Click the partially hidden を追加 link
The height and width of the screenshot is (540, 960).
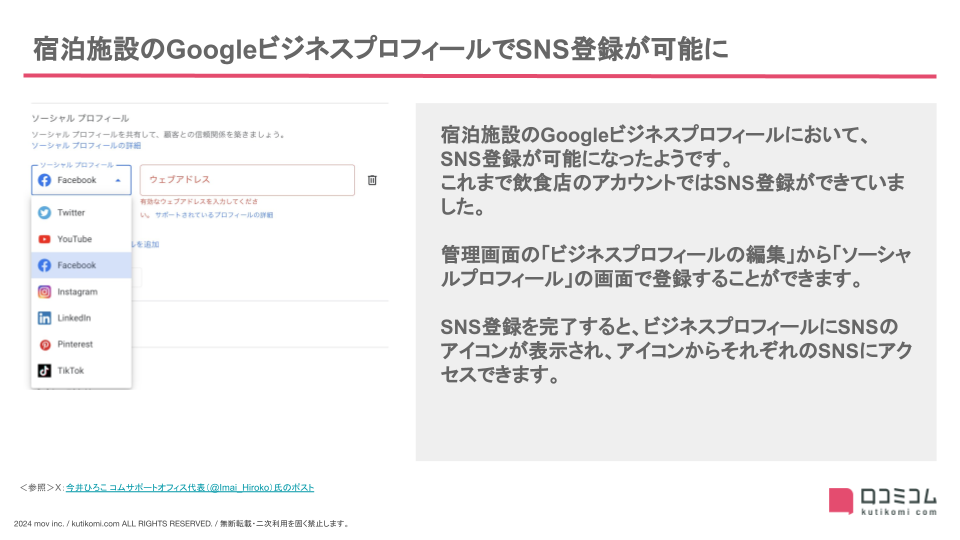[147, 244]
